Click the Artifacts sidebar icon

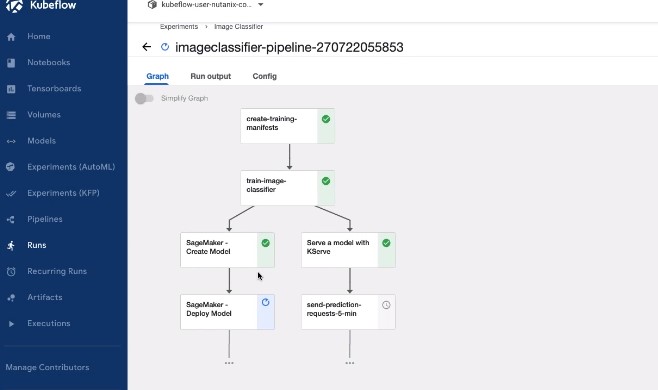click(x=11, y=298)
